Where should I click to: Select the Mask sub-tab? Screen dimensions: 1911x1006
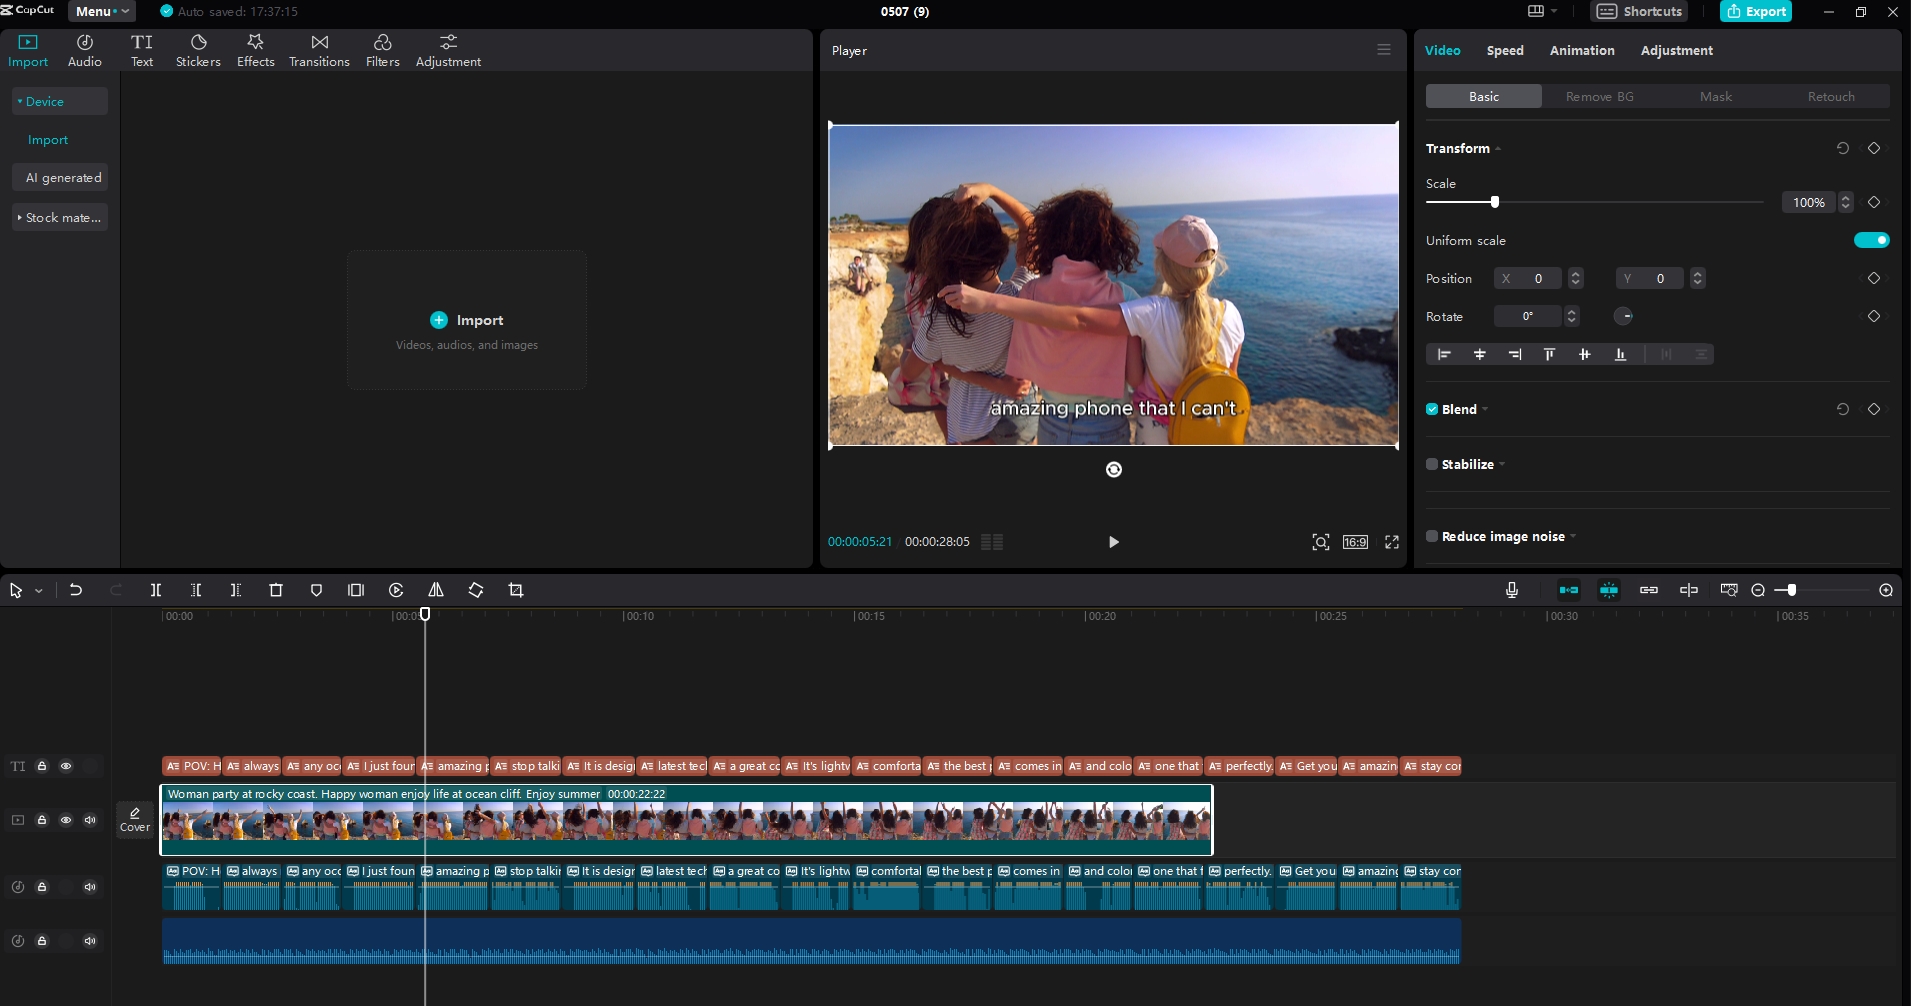click(1715, 96)
